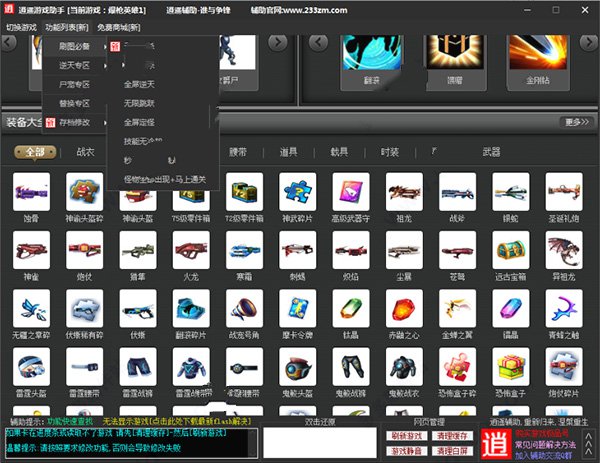
Task: Choose 替换专区 from the menu
Action: point(75,103)
